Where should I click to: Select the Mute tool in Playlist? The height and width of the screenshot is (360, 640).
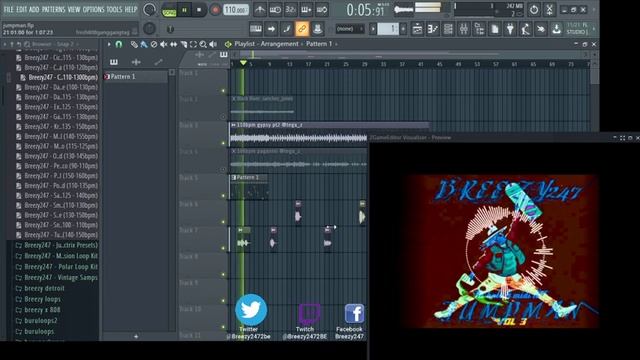point(163,44)
